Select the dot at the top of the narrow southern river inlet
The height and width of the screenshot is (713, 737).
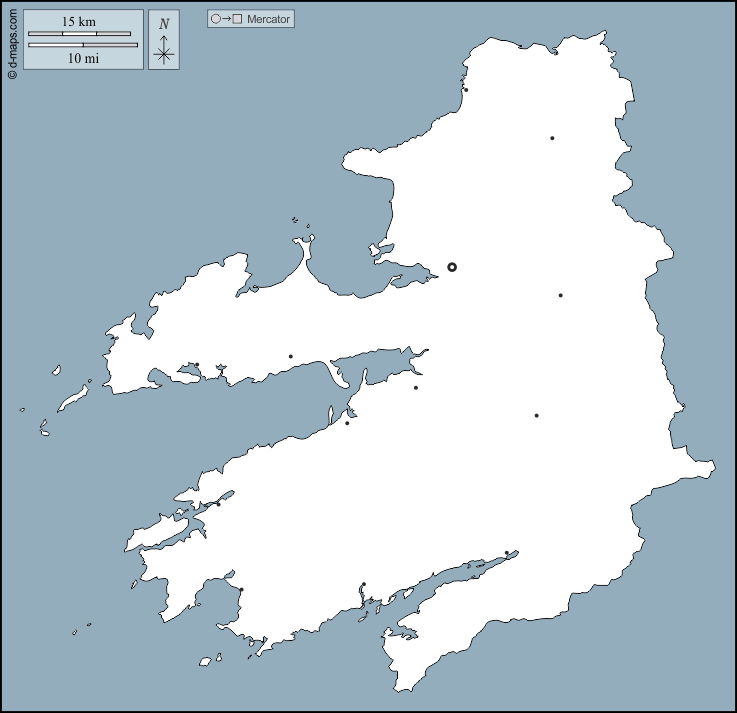(x=364, y=585)
